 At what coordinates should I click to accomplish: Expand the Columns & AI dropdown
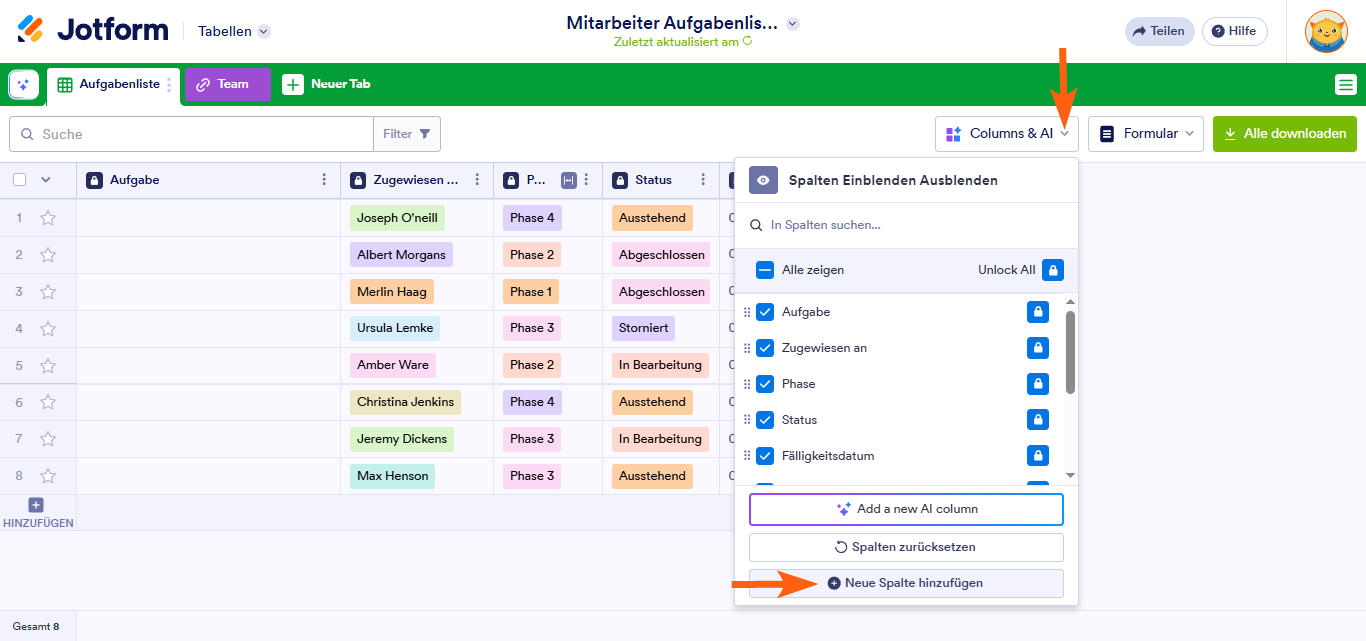(1006, 134)
